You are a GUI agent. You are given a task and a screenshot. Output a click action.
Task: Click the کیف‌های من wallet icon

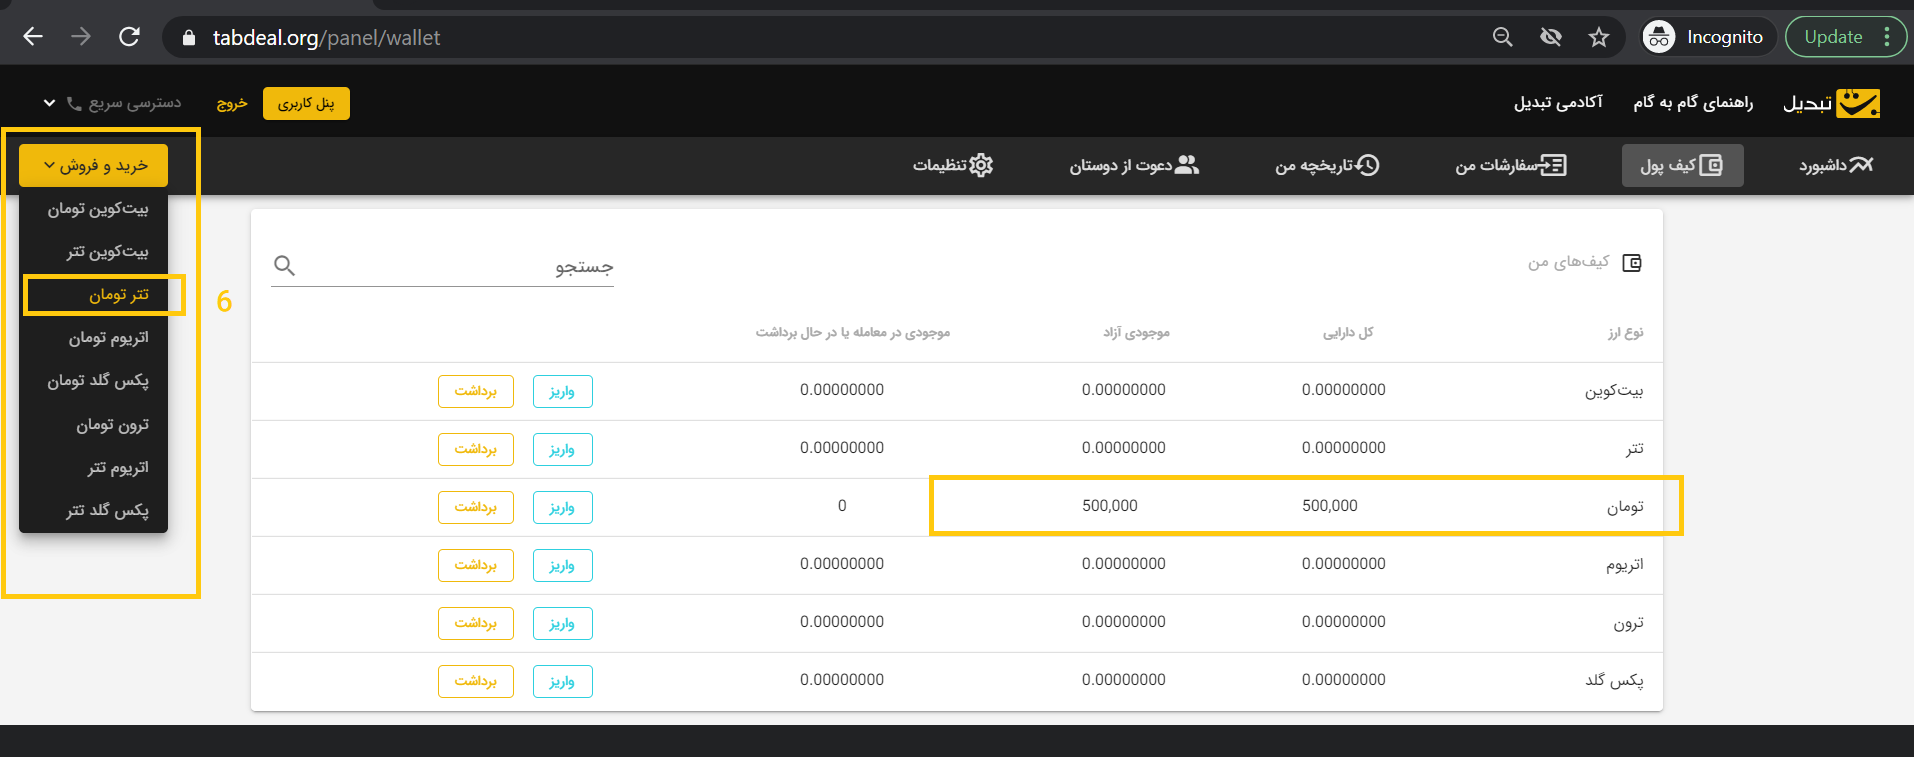click(1632, 263)
